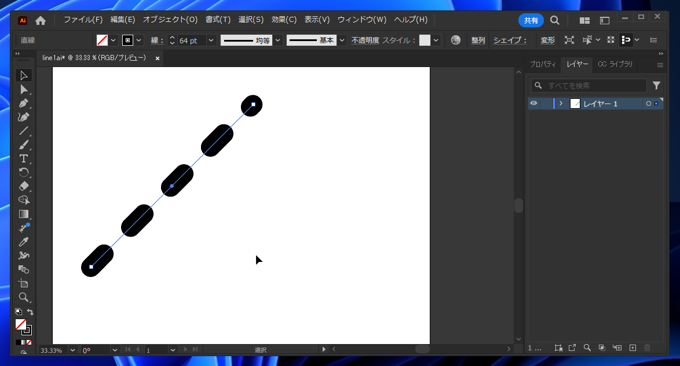680x366 pixels.
Task: Click the Illustrator home icon
Action: (x=40, y=20)
